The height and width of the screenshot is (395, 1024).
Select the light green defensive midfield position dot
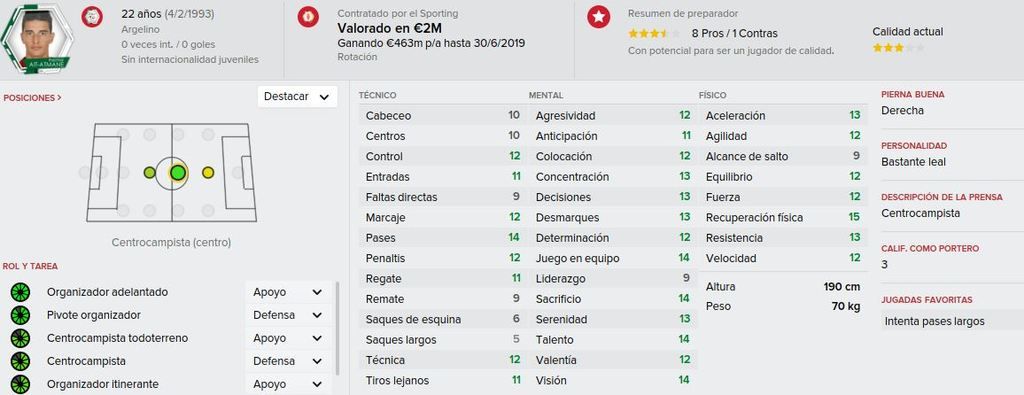[x=150, y=172]
